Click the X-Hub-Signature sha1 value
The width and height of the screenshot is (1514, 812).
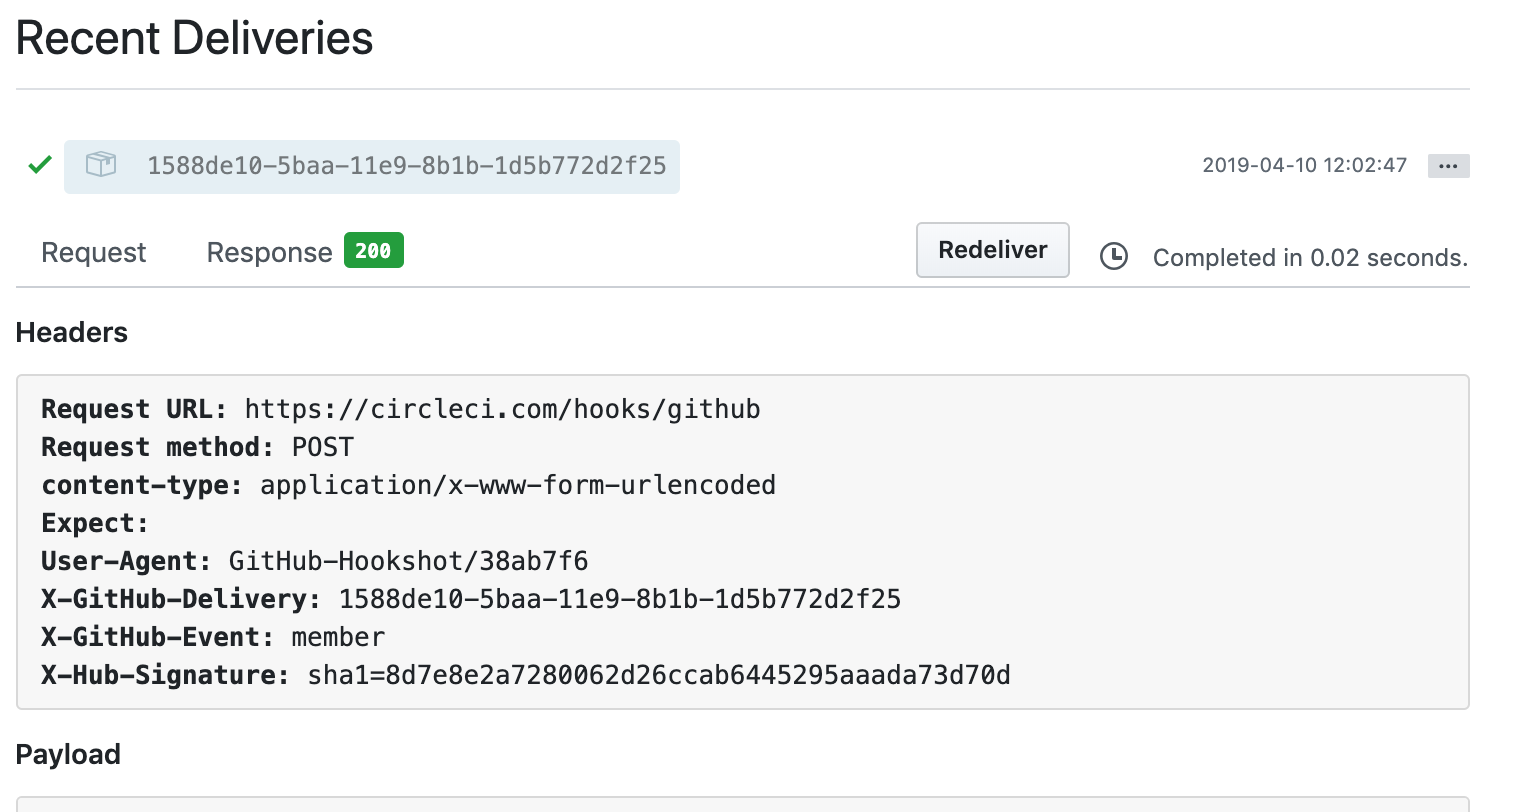[658, 676]
